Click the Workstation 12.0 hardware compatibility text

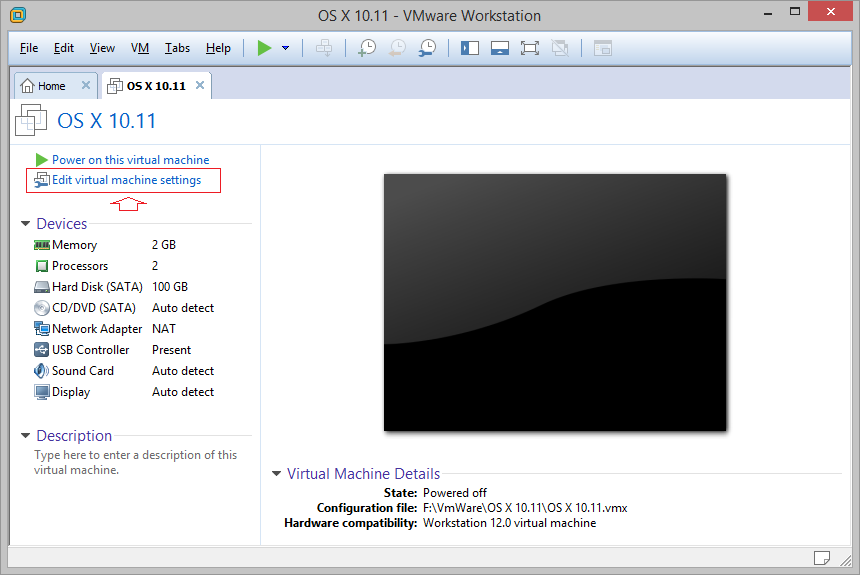click(510, 523)
